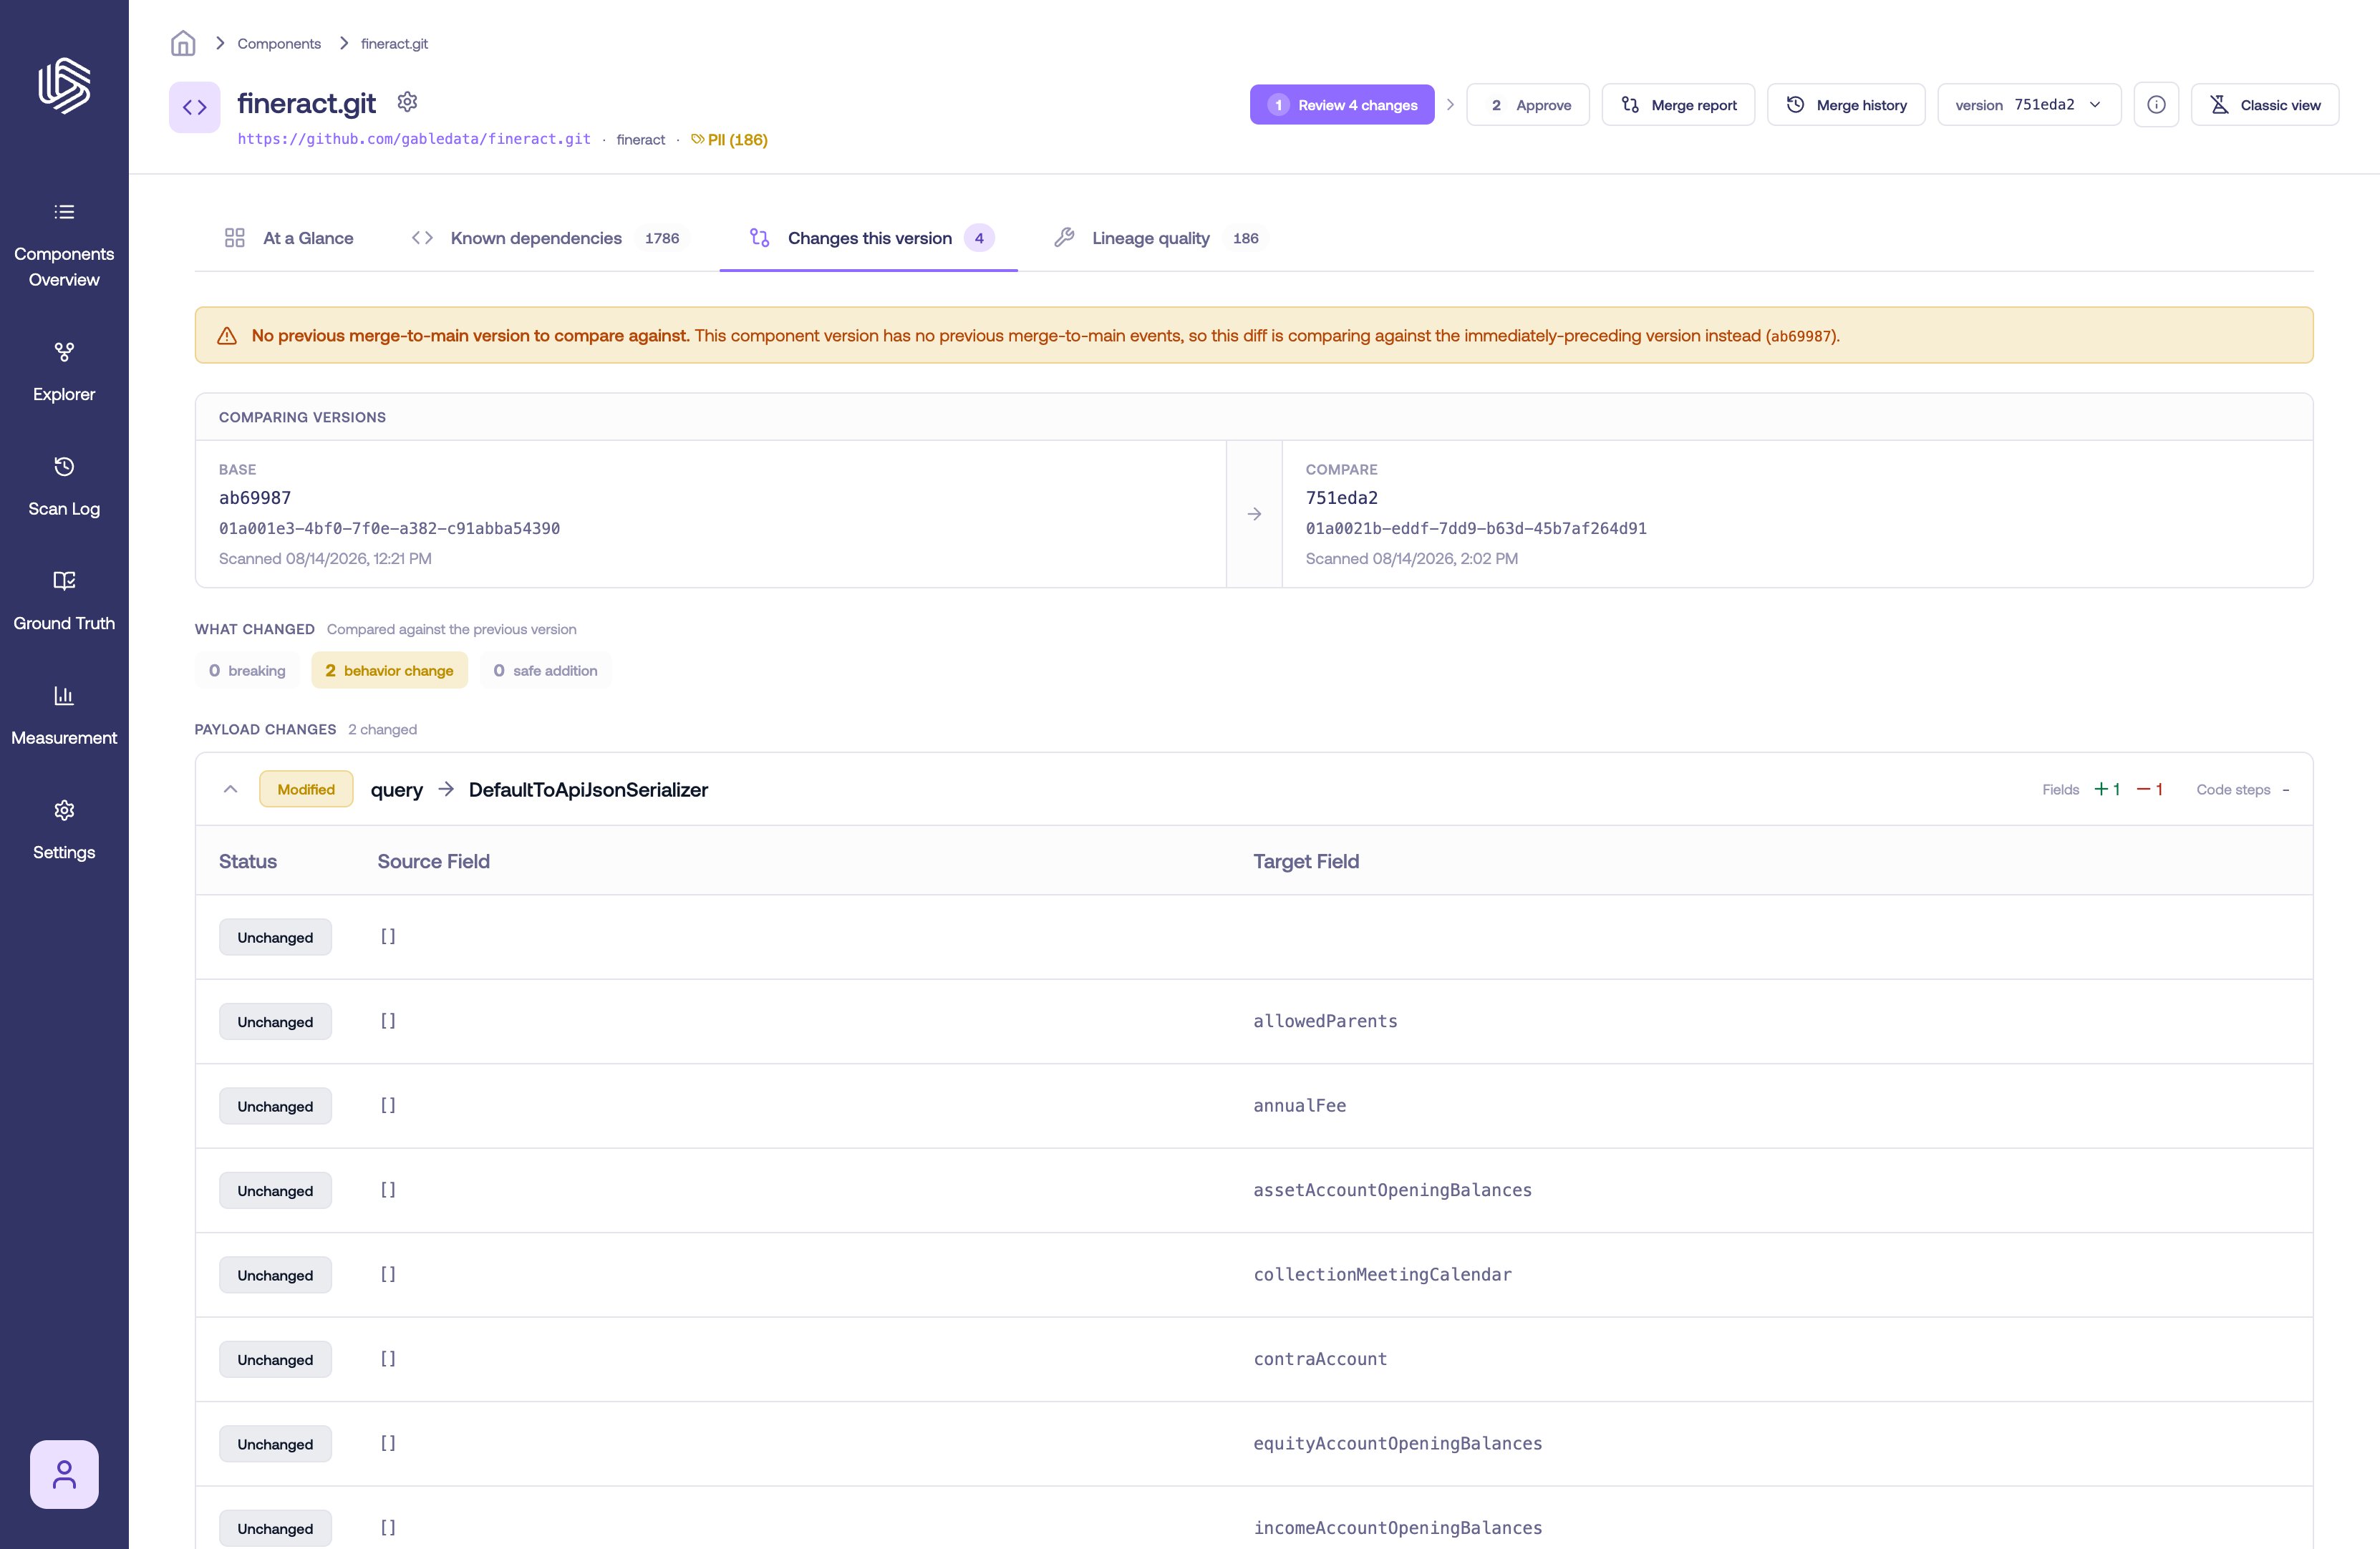Click source field [] in allowedParents row
Viewport: 2380px width, 1549px height.
tap(388, 1021)
